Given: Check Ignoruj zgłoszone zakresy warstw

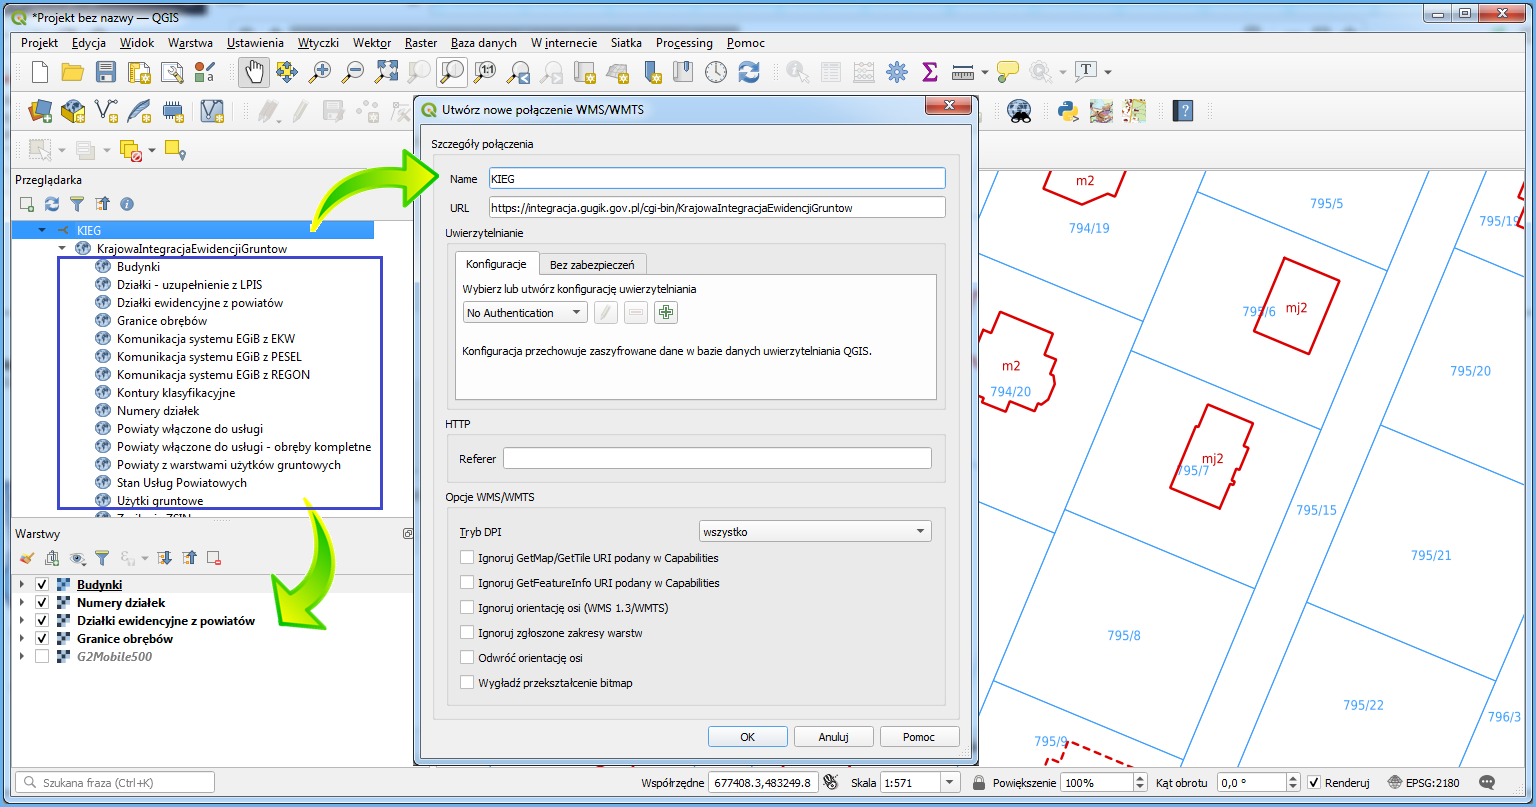Looking at the screenshot, I should (467, 632).
